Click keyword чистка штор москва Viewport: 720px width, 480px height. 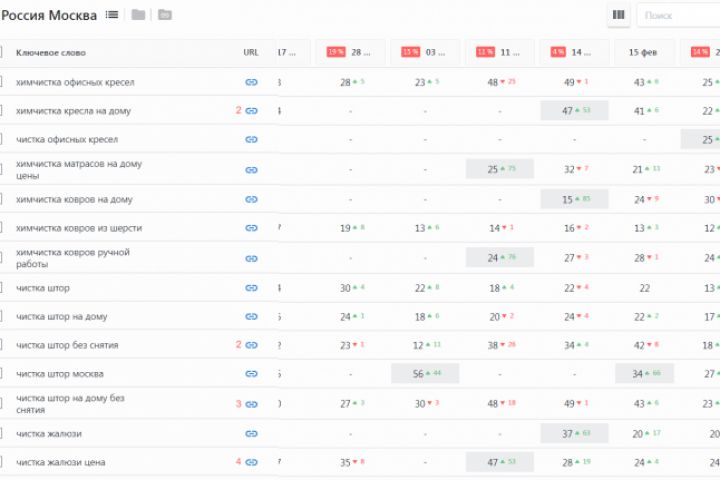click(x=60, y=374)
